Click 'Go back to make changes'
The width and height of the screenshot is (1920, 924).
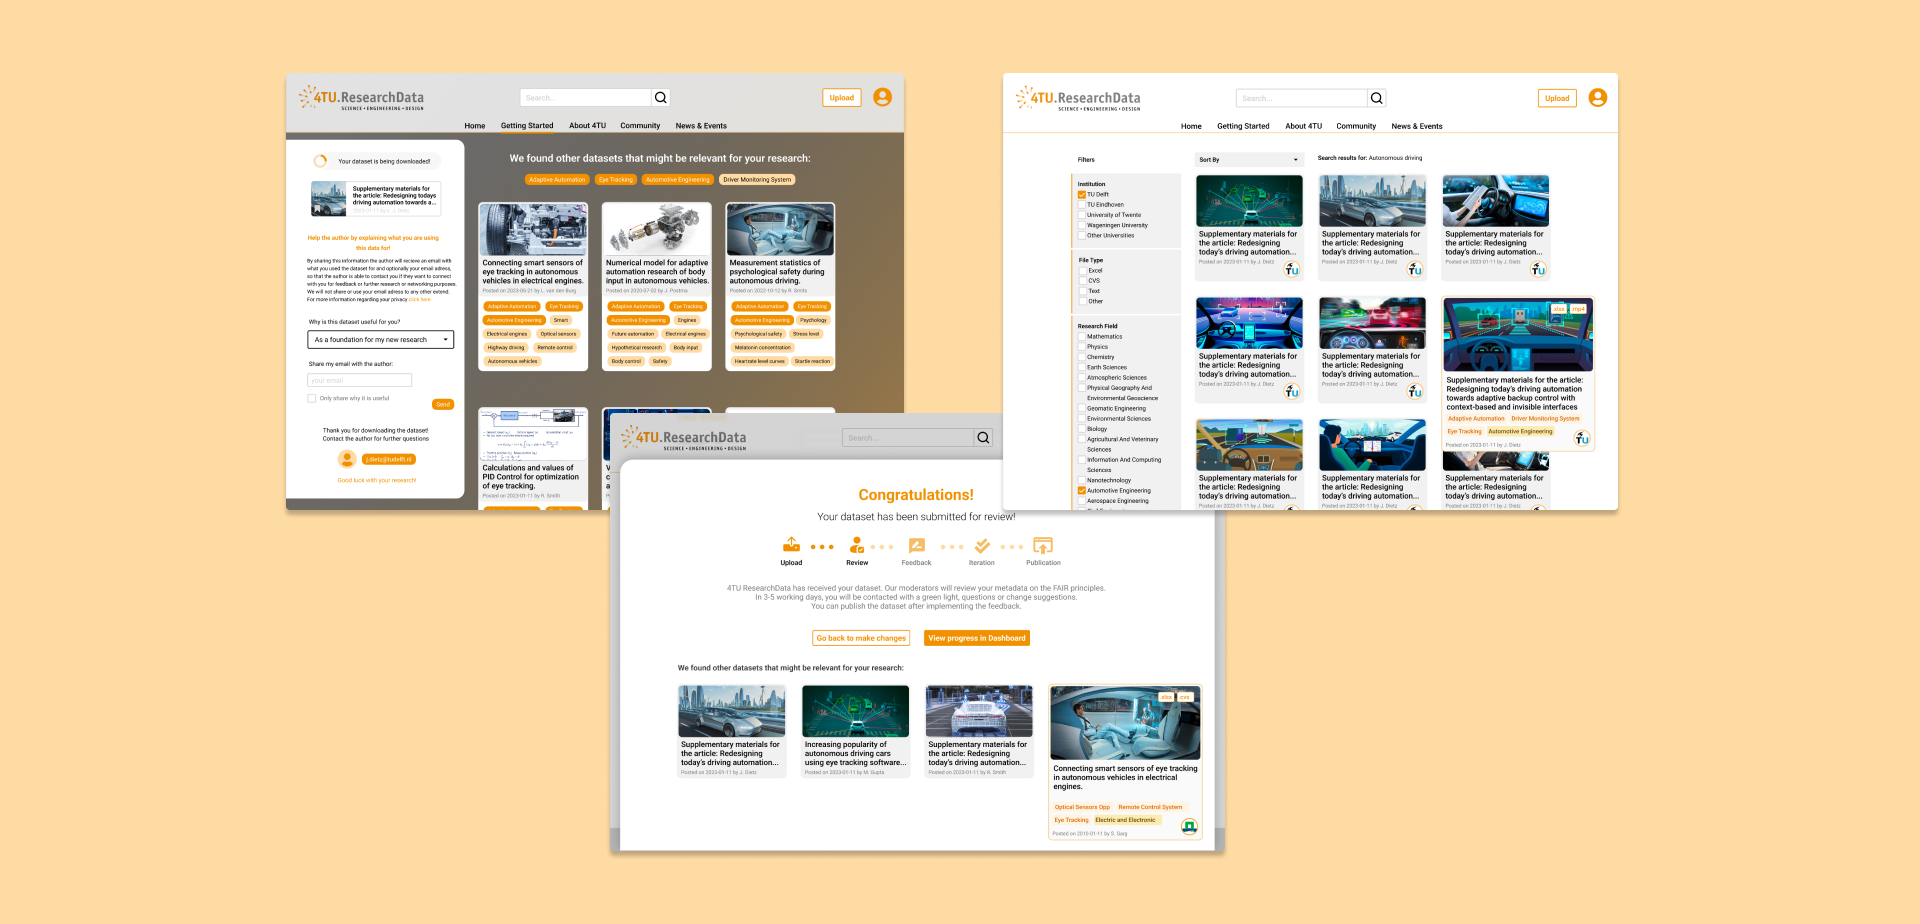coord(861,638)
